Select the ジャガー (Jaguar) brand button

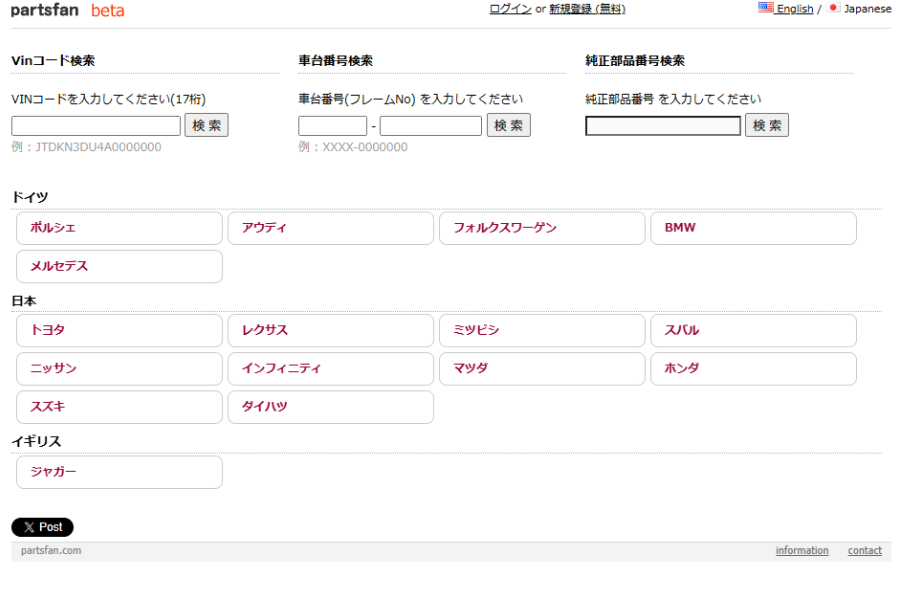click(x=118, y=472)
